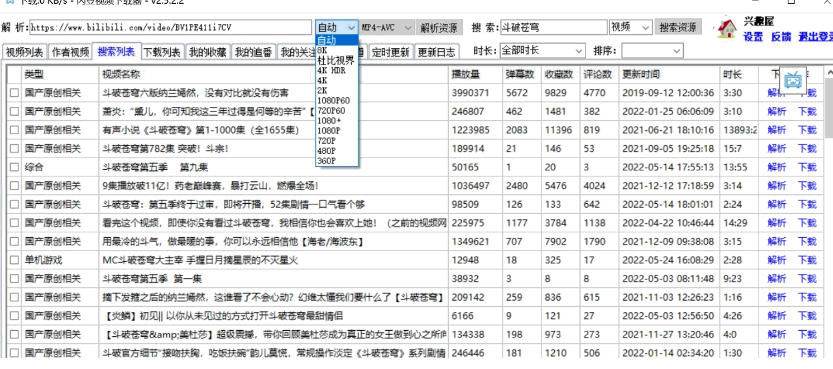The width and height of the screenshot is (833, 369).
Task: Tick checkbox for 斗破苍穹第五季 第九集 row
Action: tap(14, 168)
